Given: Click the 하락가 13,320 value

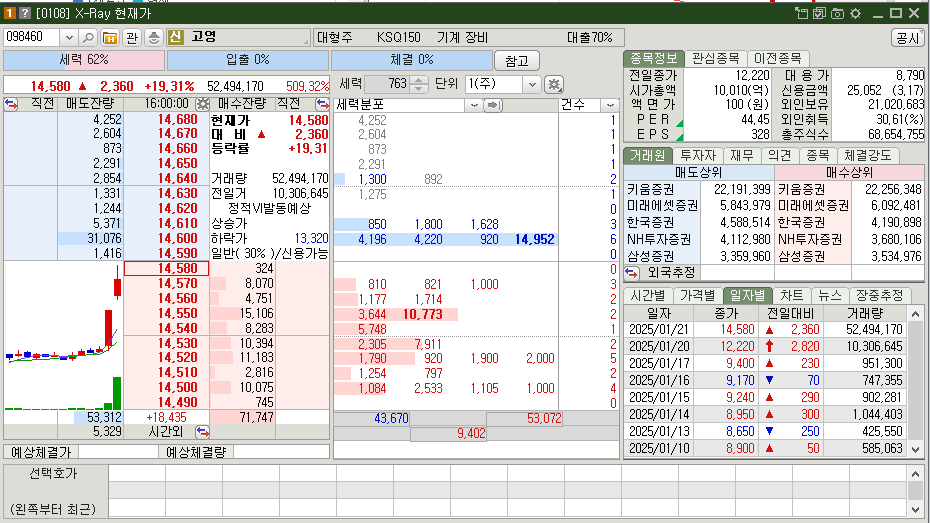Looking at the screenshot, I should [311, 238].
